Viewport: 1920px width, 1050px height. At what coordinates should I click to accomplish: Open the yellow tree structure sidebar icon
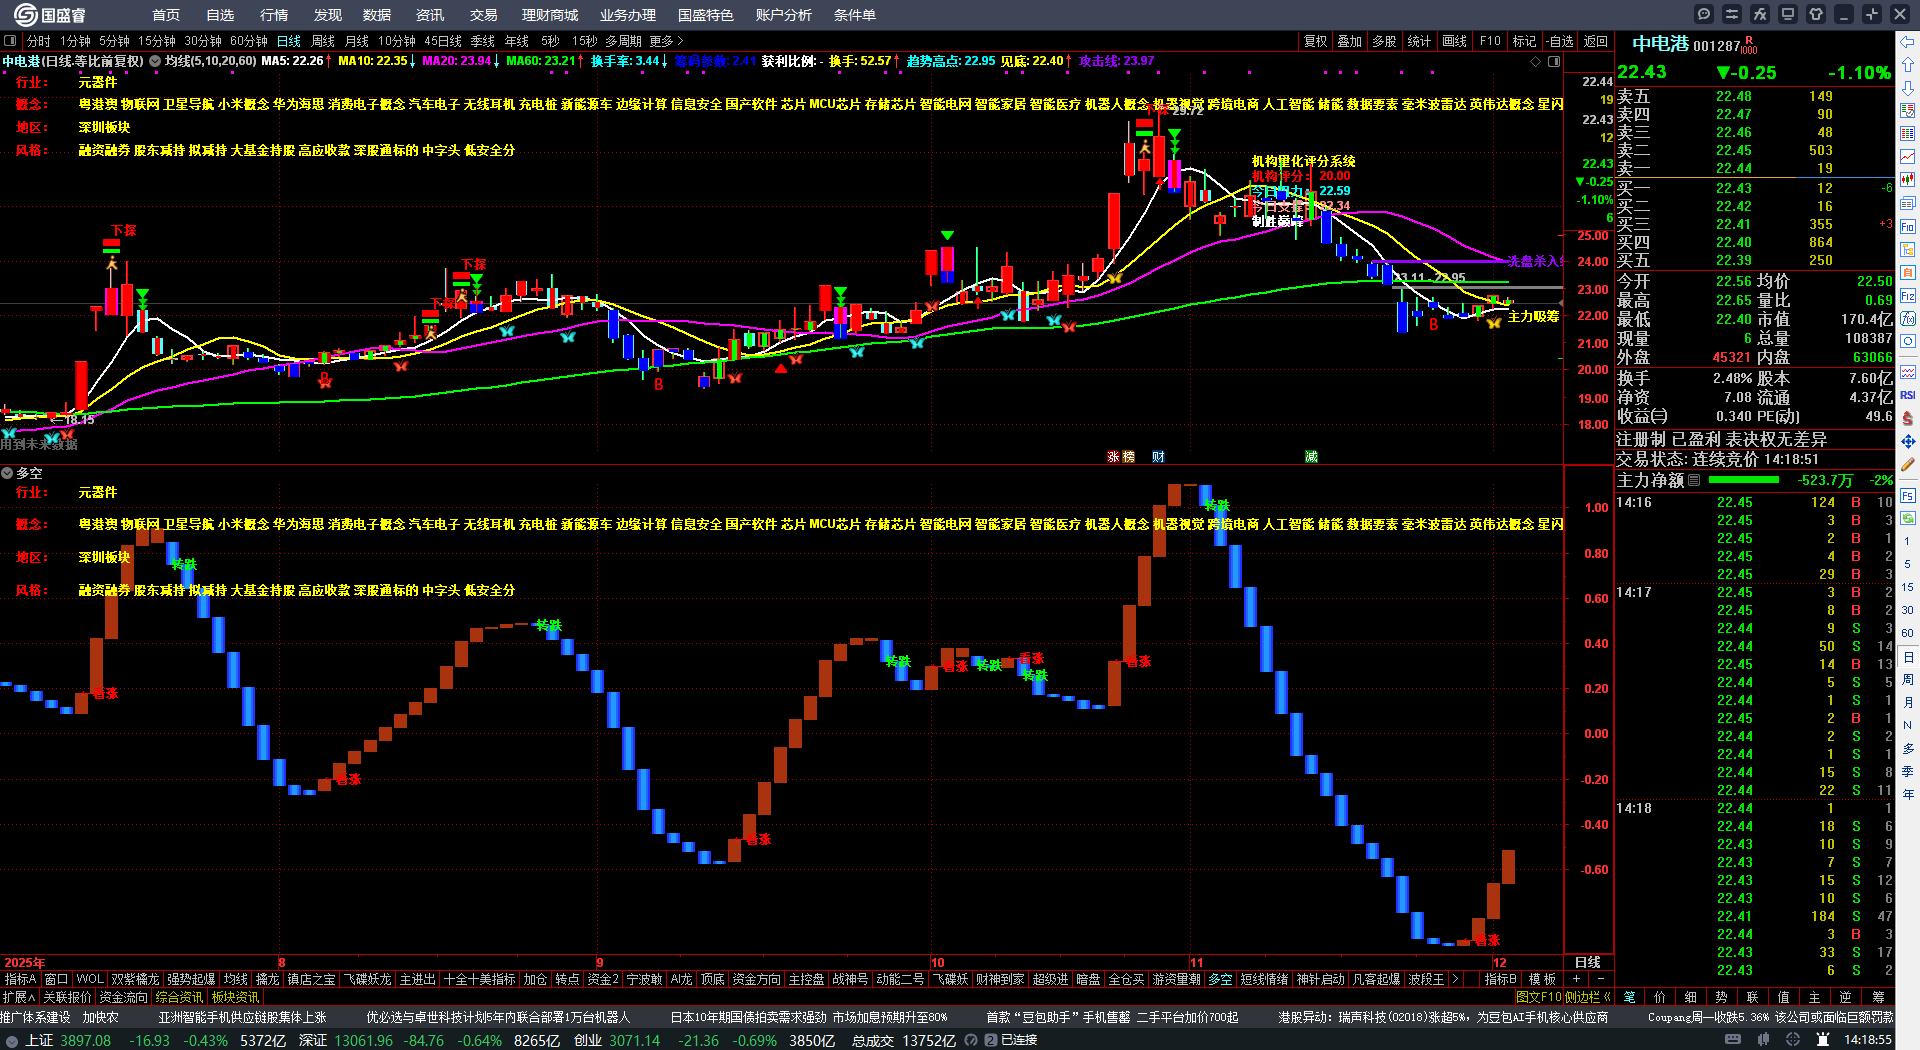(1908, 250)
